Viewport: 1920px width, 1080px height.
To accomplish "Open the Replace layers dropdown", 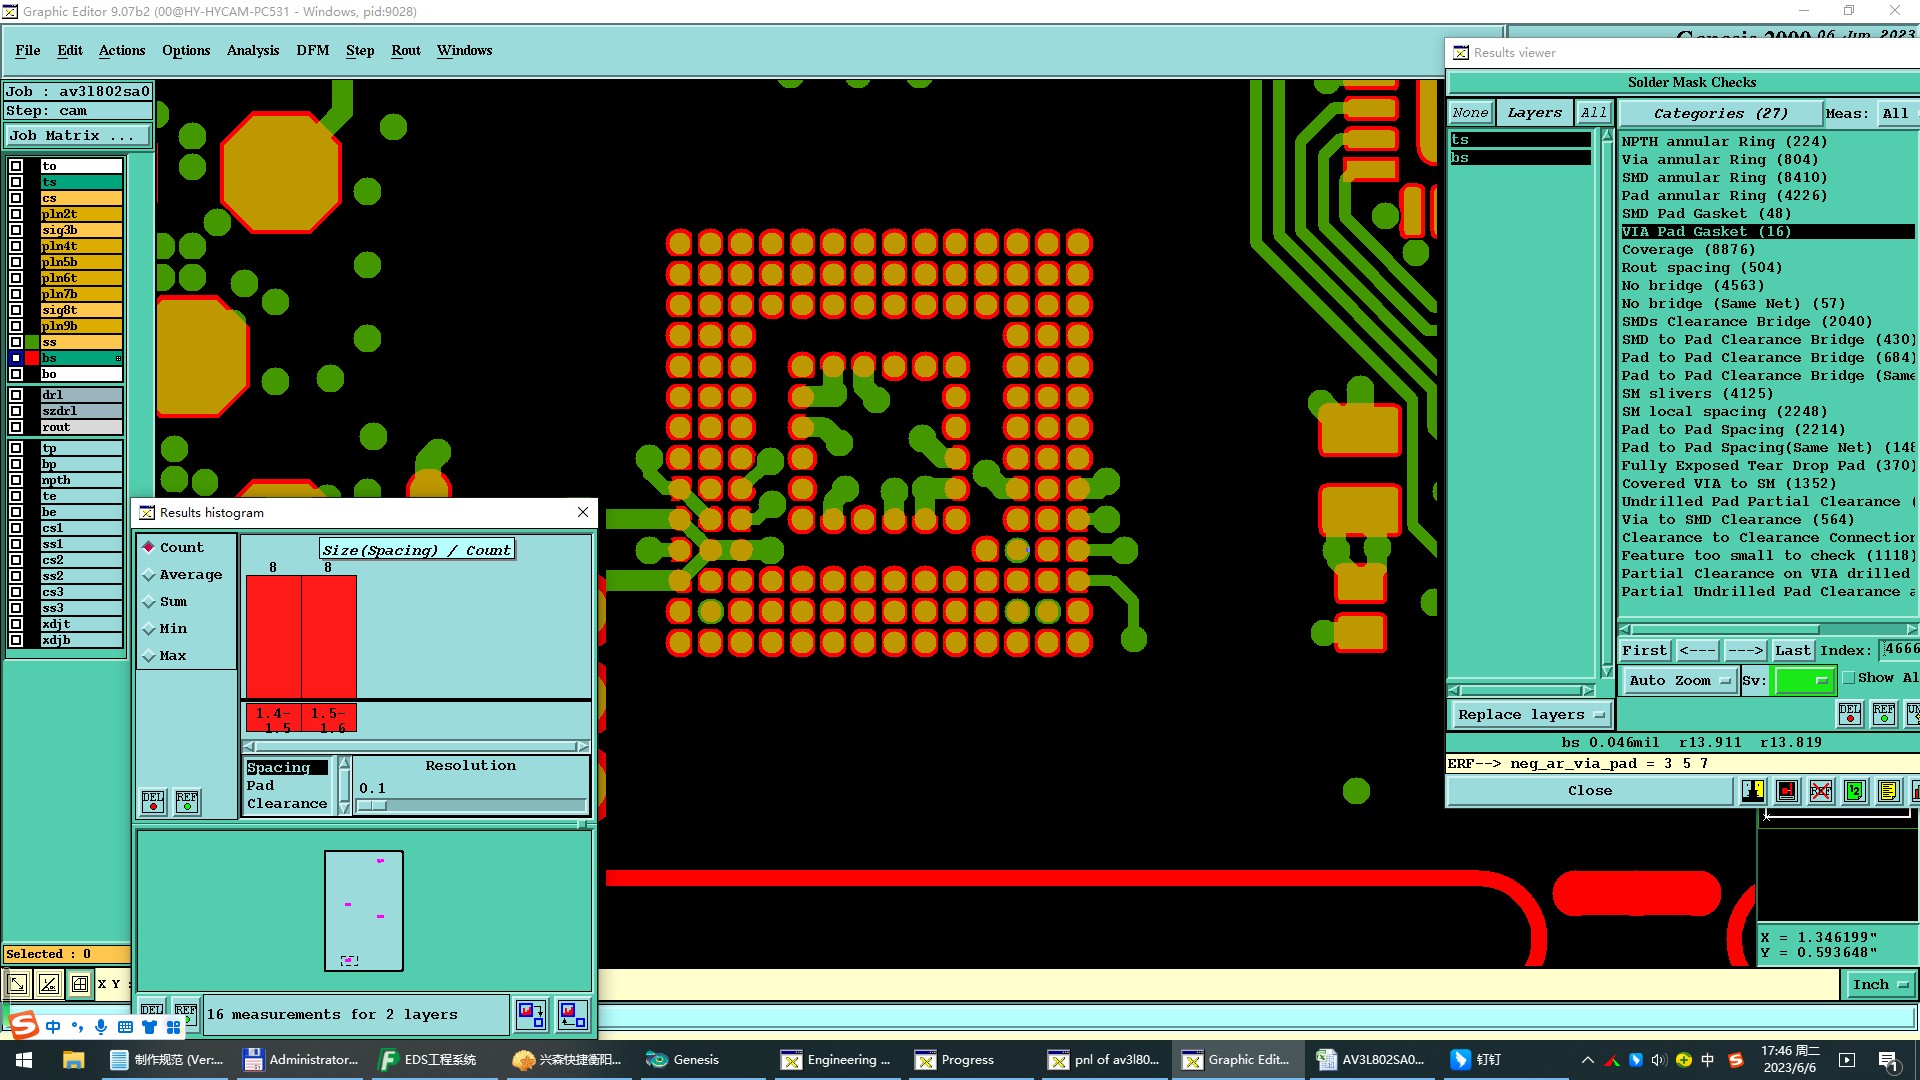I will pyautogui.click(x=1530, y=714).
